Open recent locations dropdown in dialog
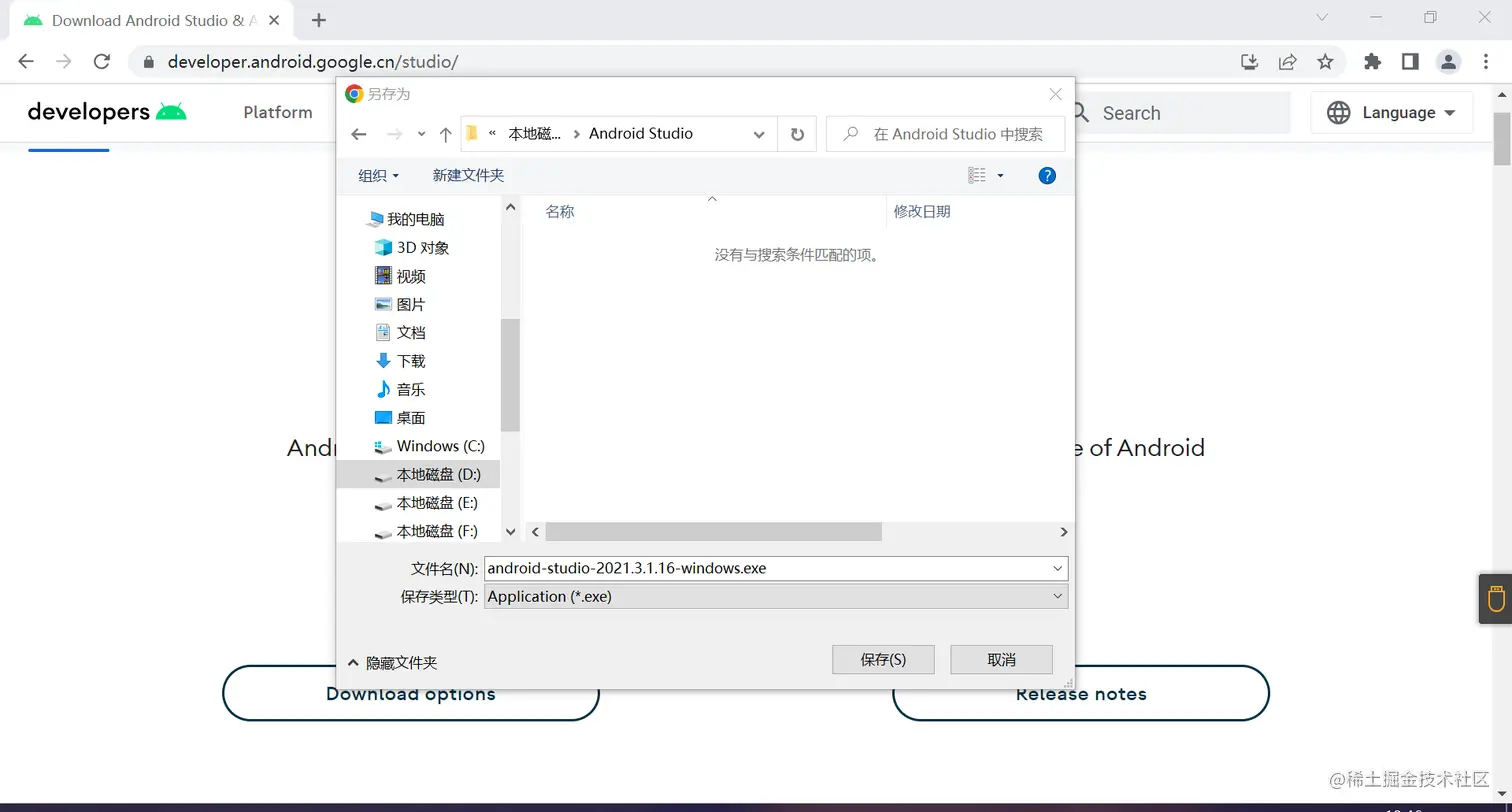1512x812 pixels. pyautogui.click(x=421, y=134)
